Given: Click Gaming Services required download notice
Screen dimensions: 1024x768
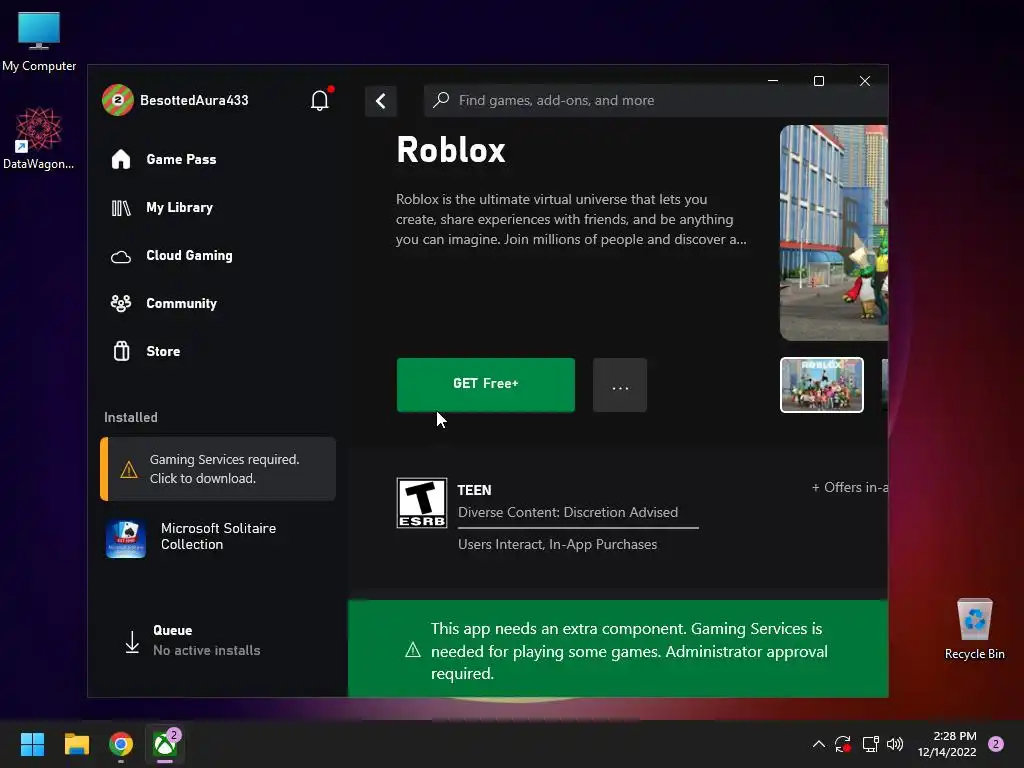Looking at the screenshot, I should (218, 469).
